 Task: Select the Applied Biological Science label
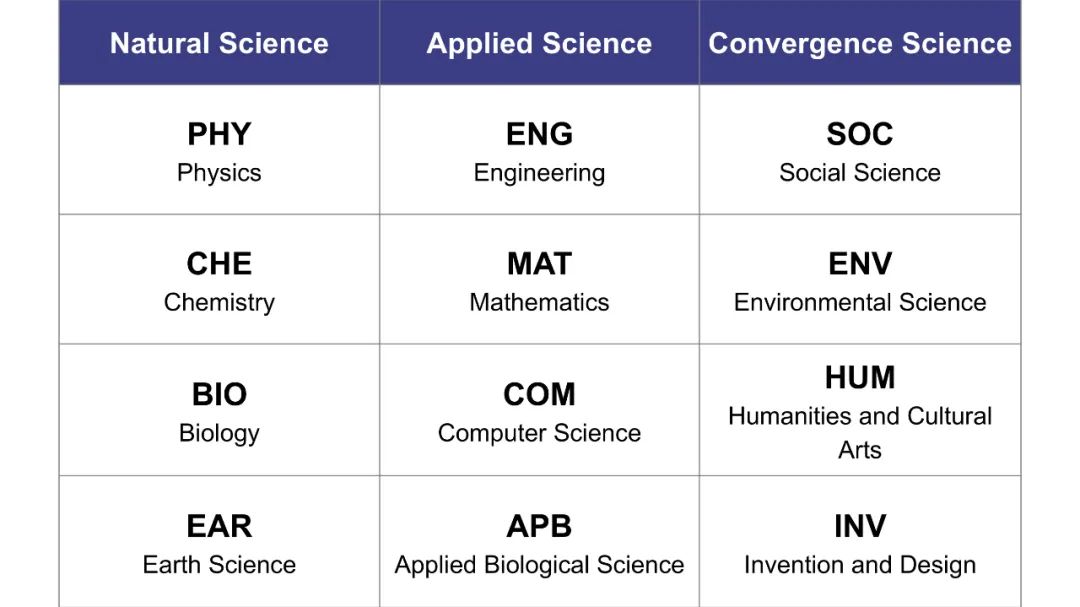(539, 565)
